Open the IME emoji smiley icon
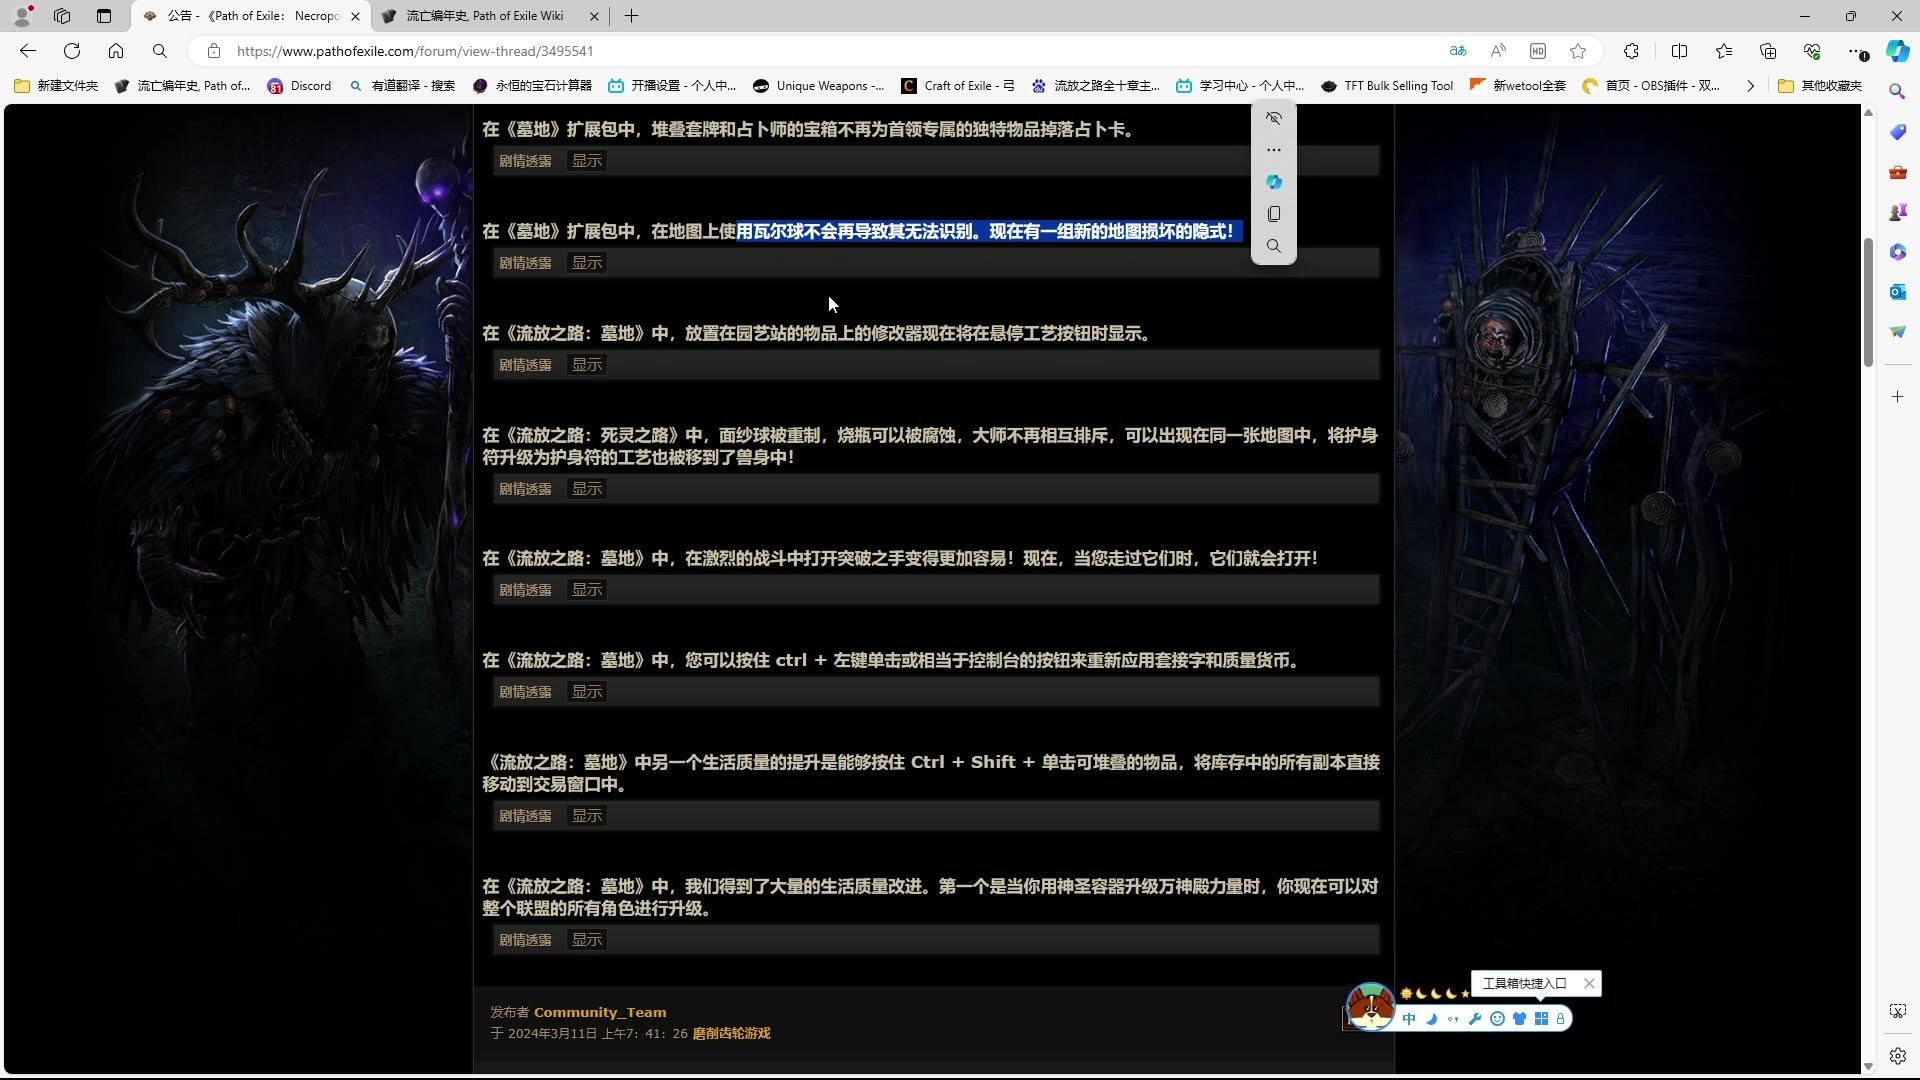The image size is (1920, 1080). [1497, 1019]
